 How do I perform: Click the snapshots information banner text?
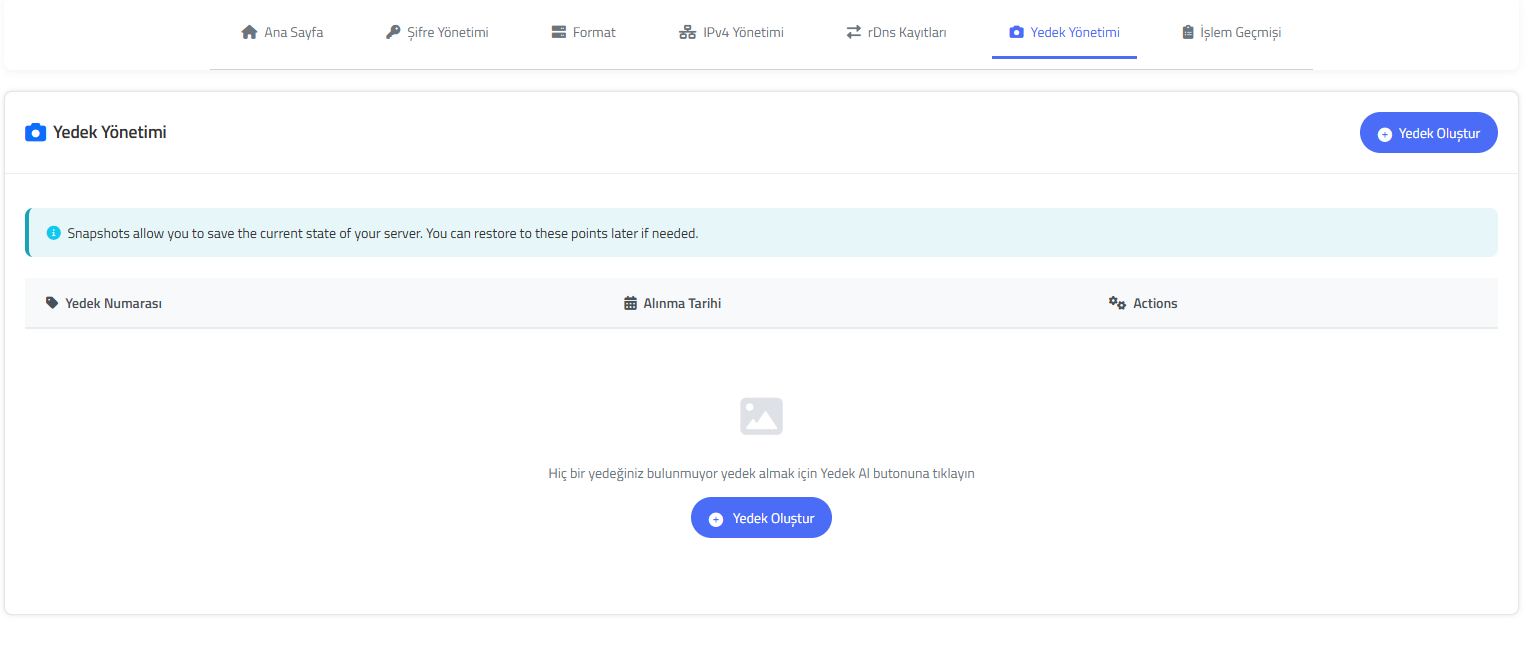(x=382, y=233)
